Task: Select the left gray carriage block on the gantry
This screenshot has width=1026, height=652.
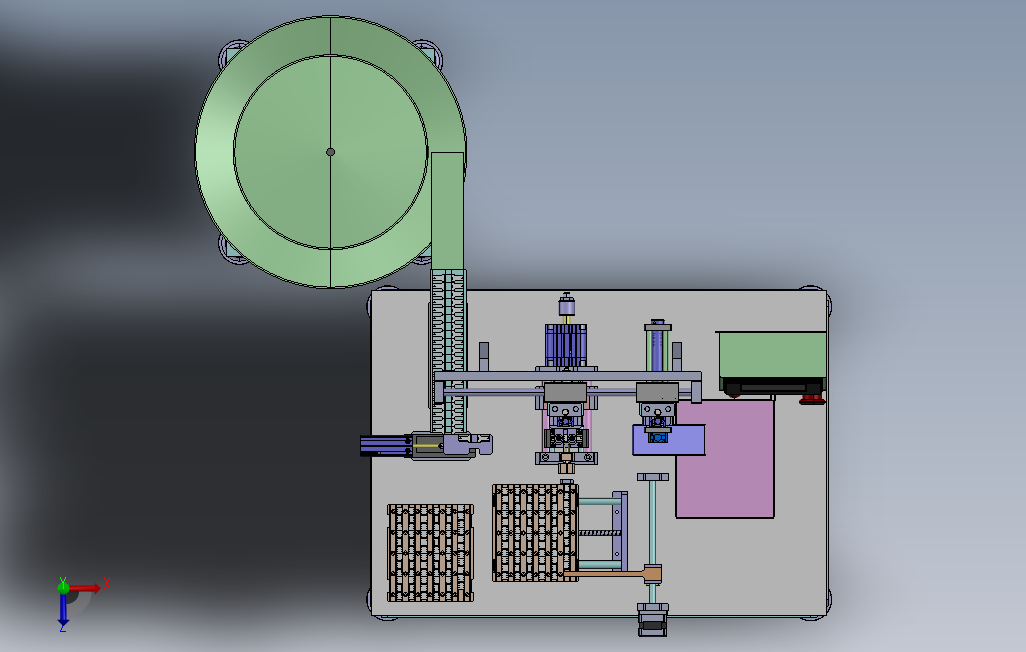Action: tap(565, 393)
